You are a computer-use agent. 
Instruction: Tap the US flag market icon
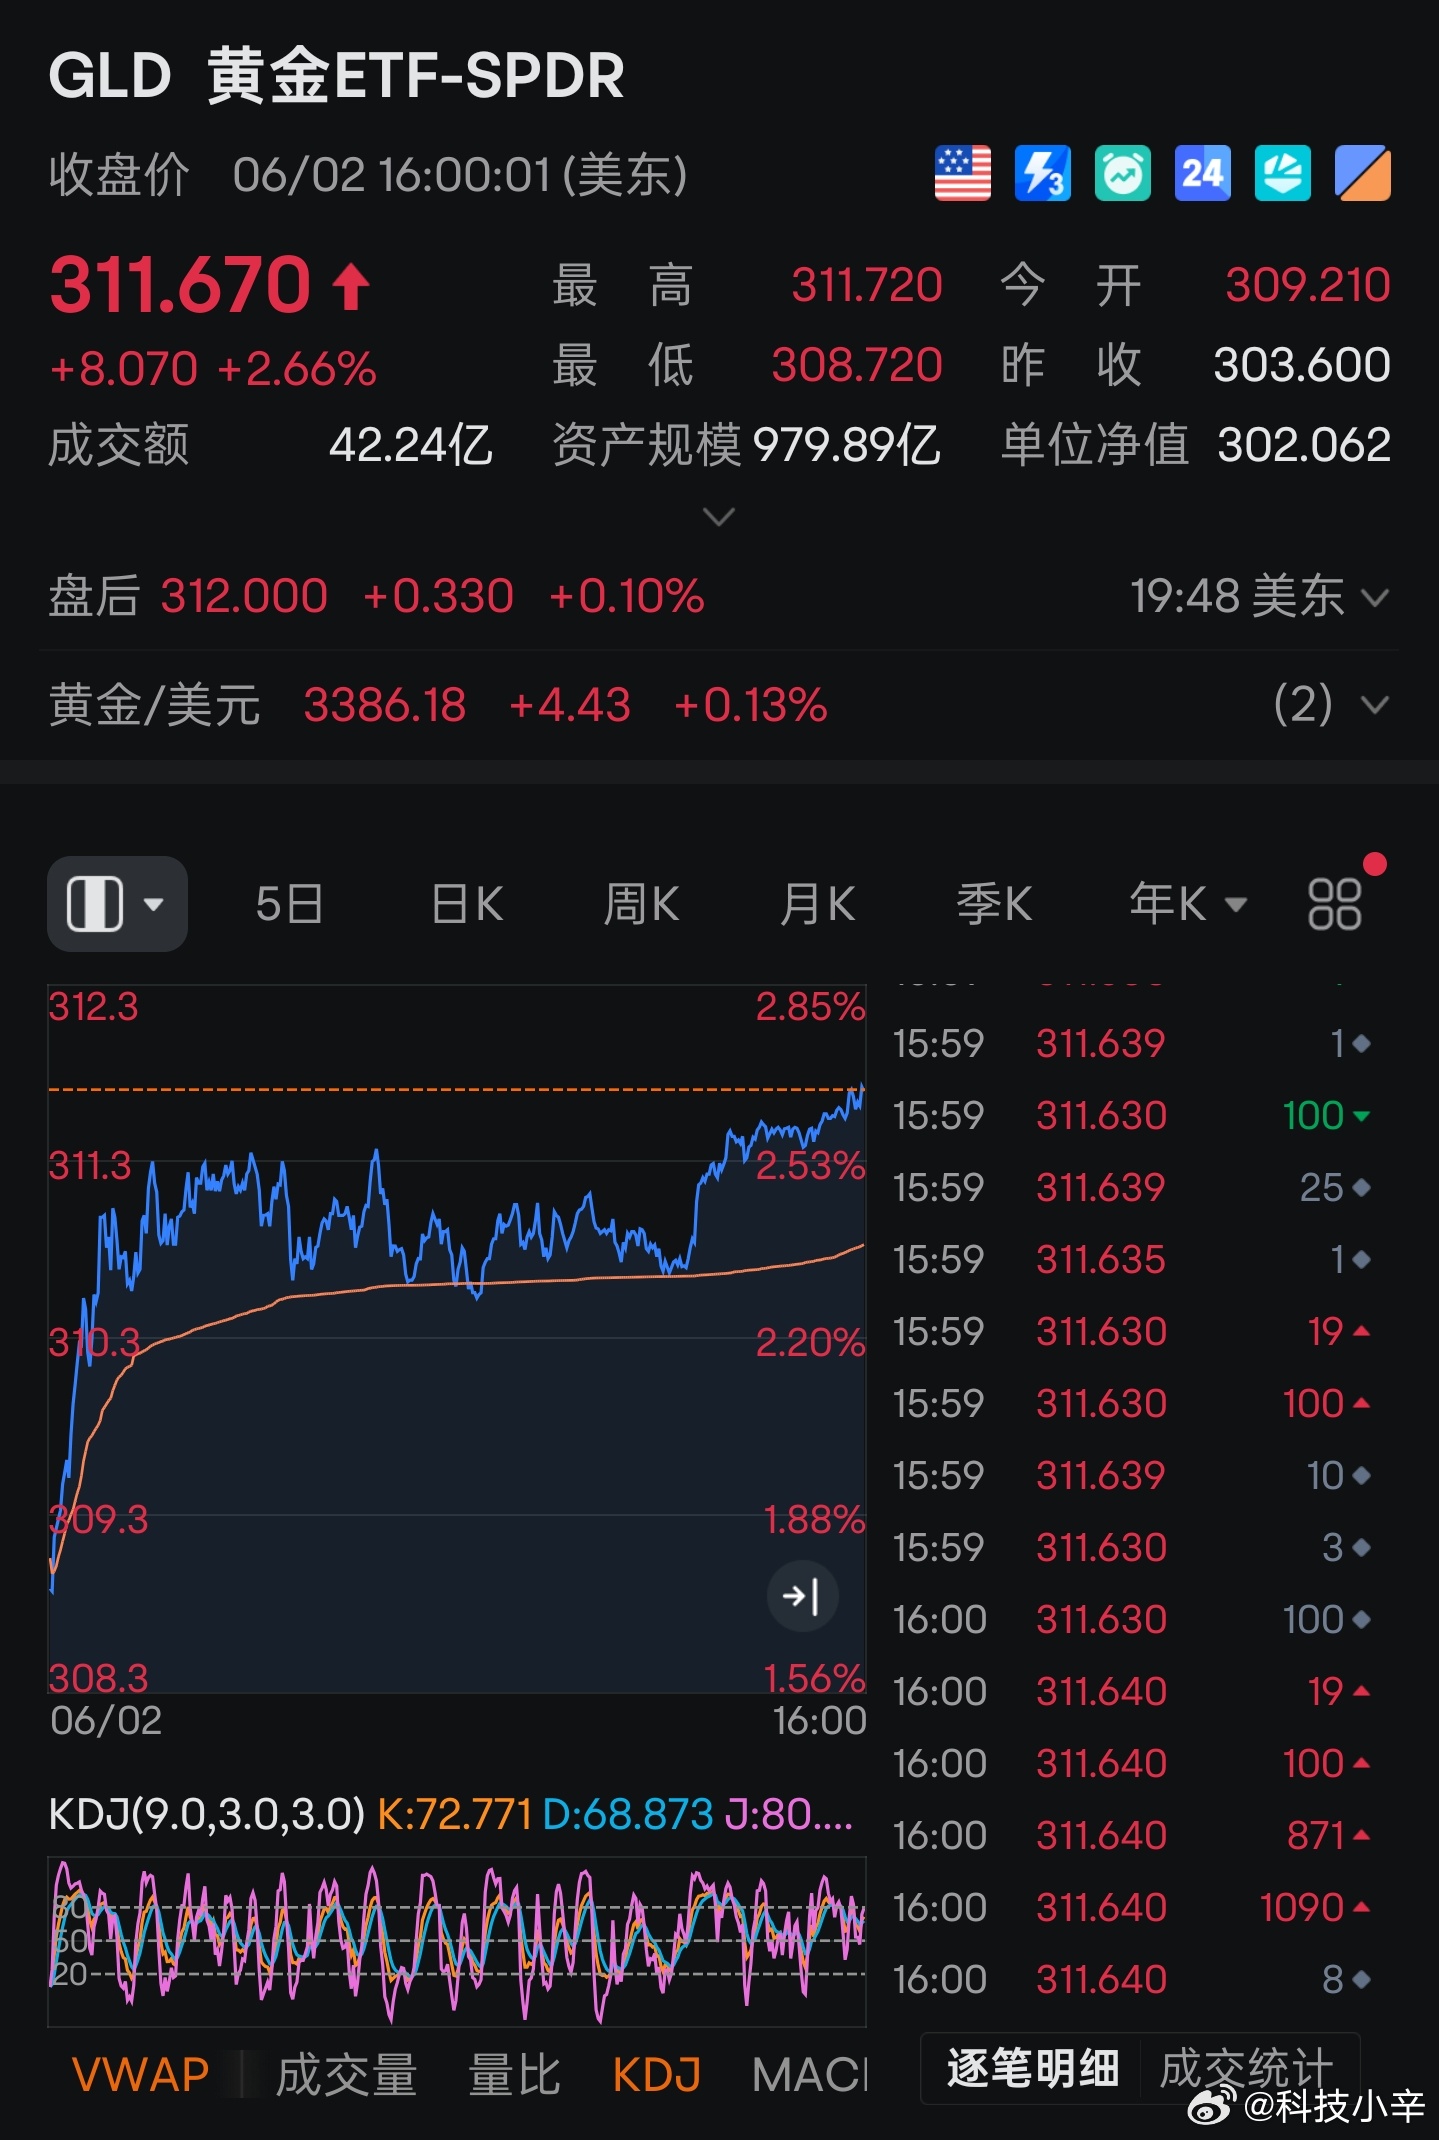(x=962, y=173)
